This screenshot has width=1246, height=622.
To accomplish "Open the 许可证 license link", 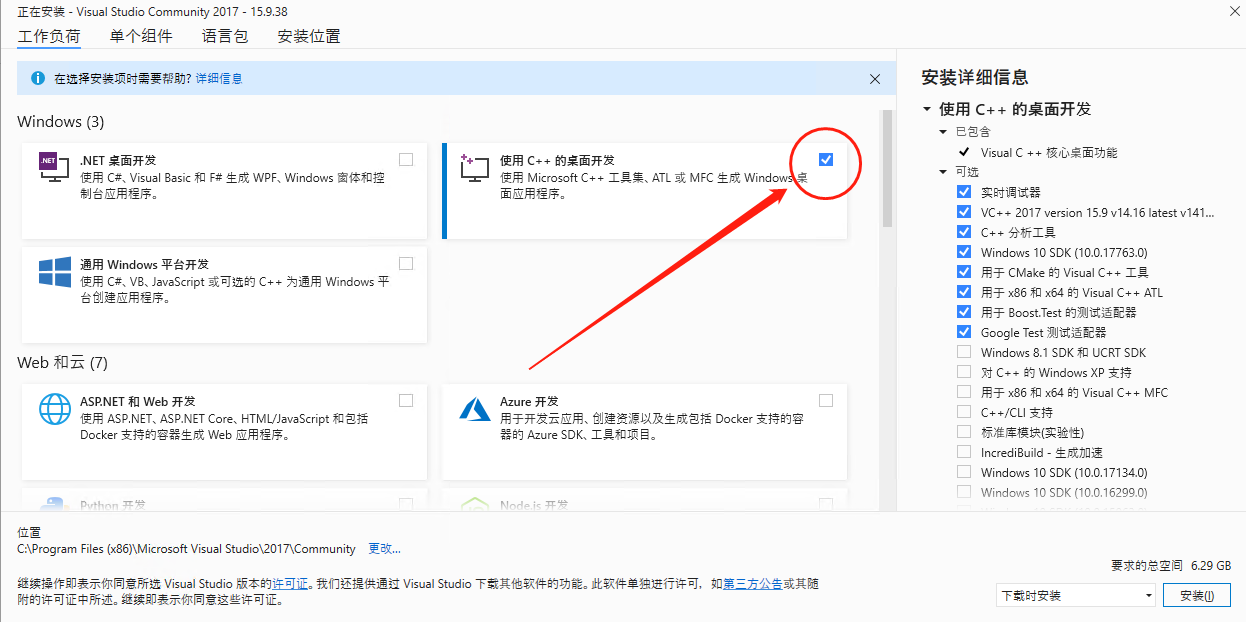I will point(290,583).
